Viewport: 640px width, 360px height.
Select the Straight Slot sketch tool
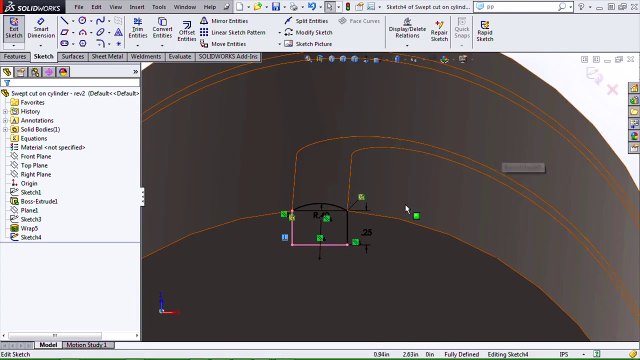click(64, 43)
